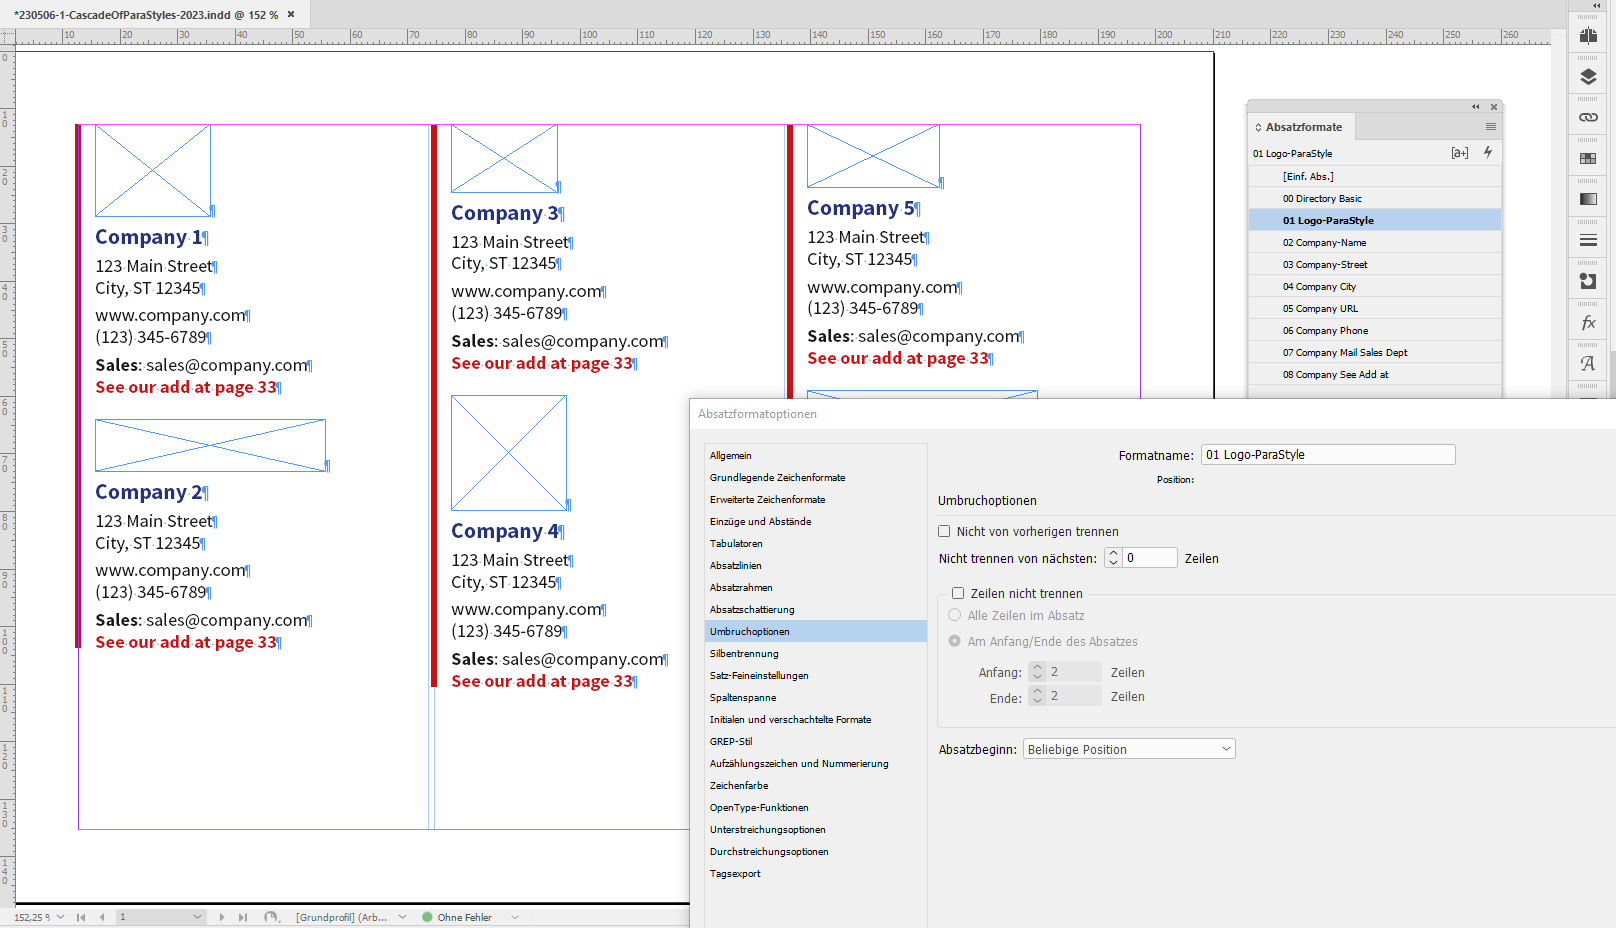Open the Layers panel in the right dock

(1587, 76)
